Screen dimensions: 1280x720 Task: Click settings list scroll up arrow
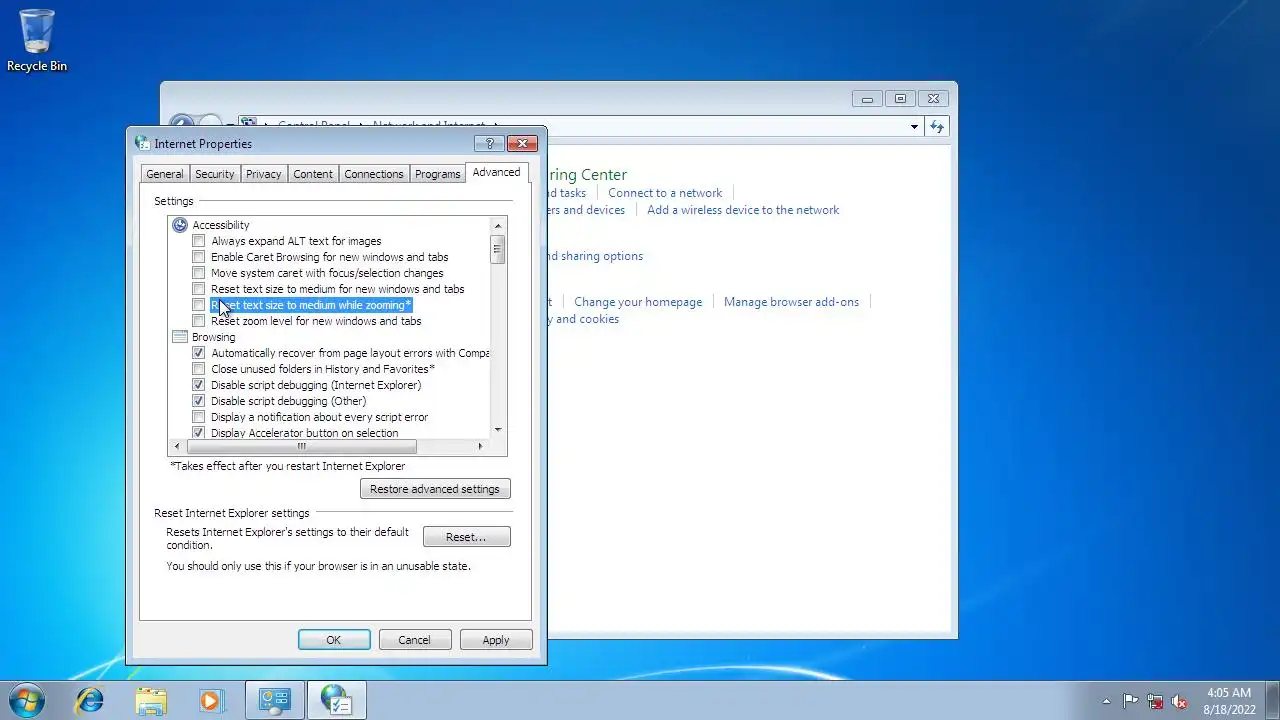click(x=497, y=225)
